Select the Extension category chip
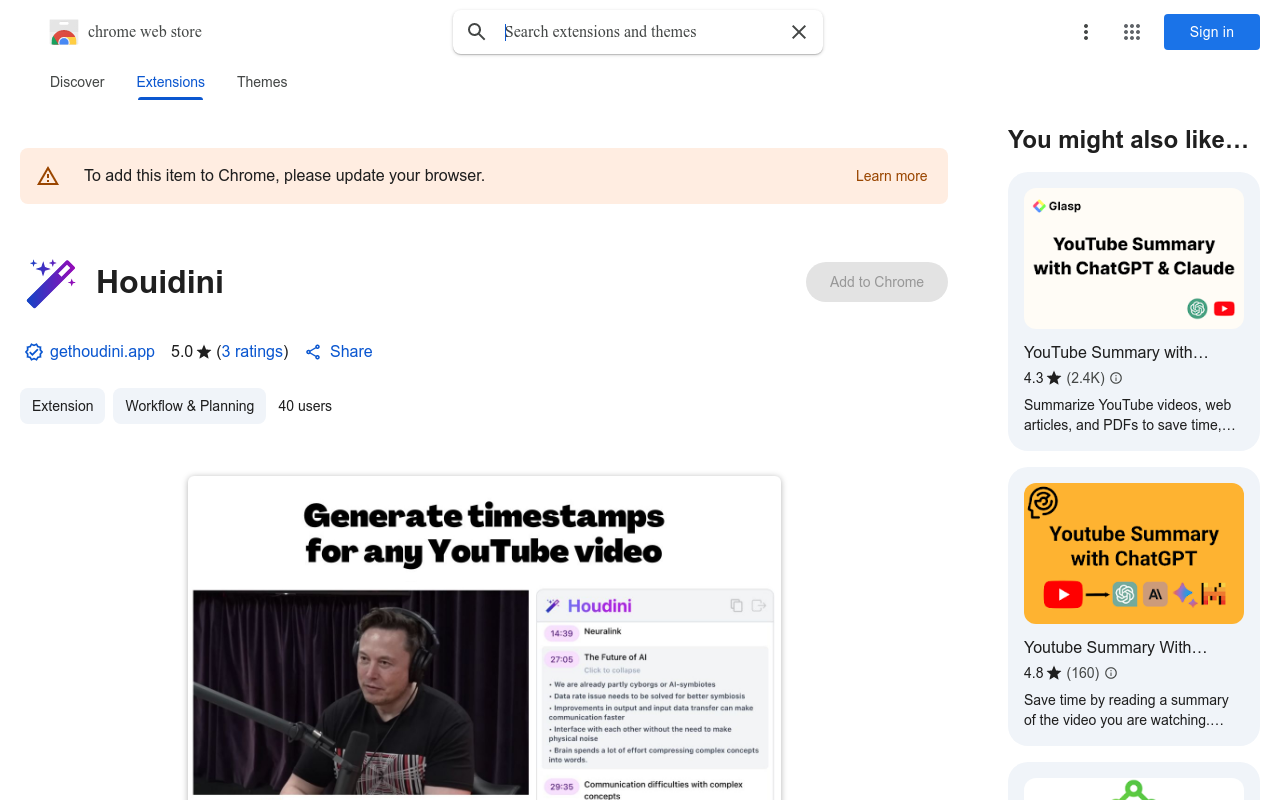 62,406
